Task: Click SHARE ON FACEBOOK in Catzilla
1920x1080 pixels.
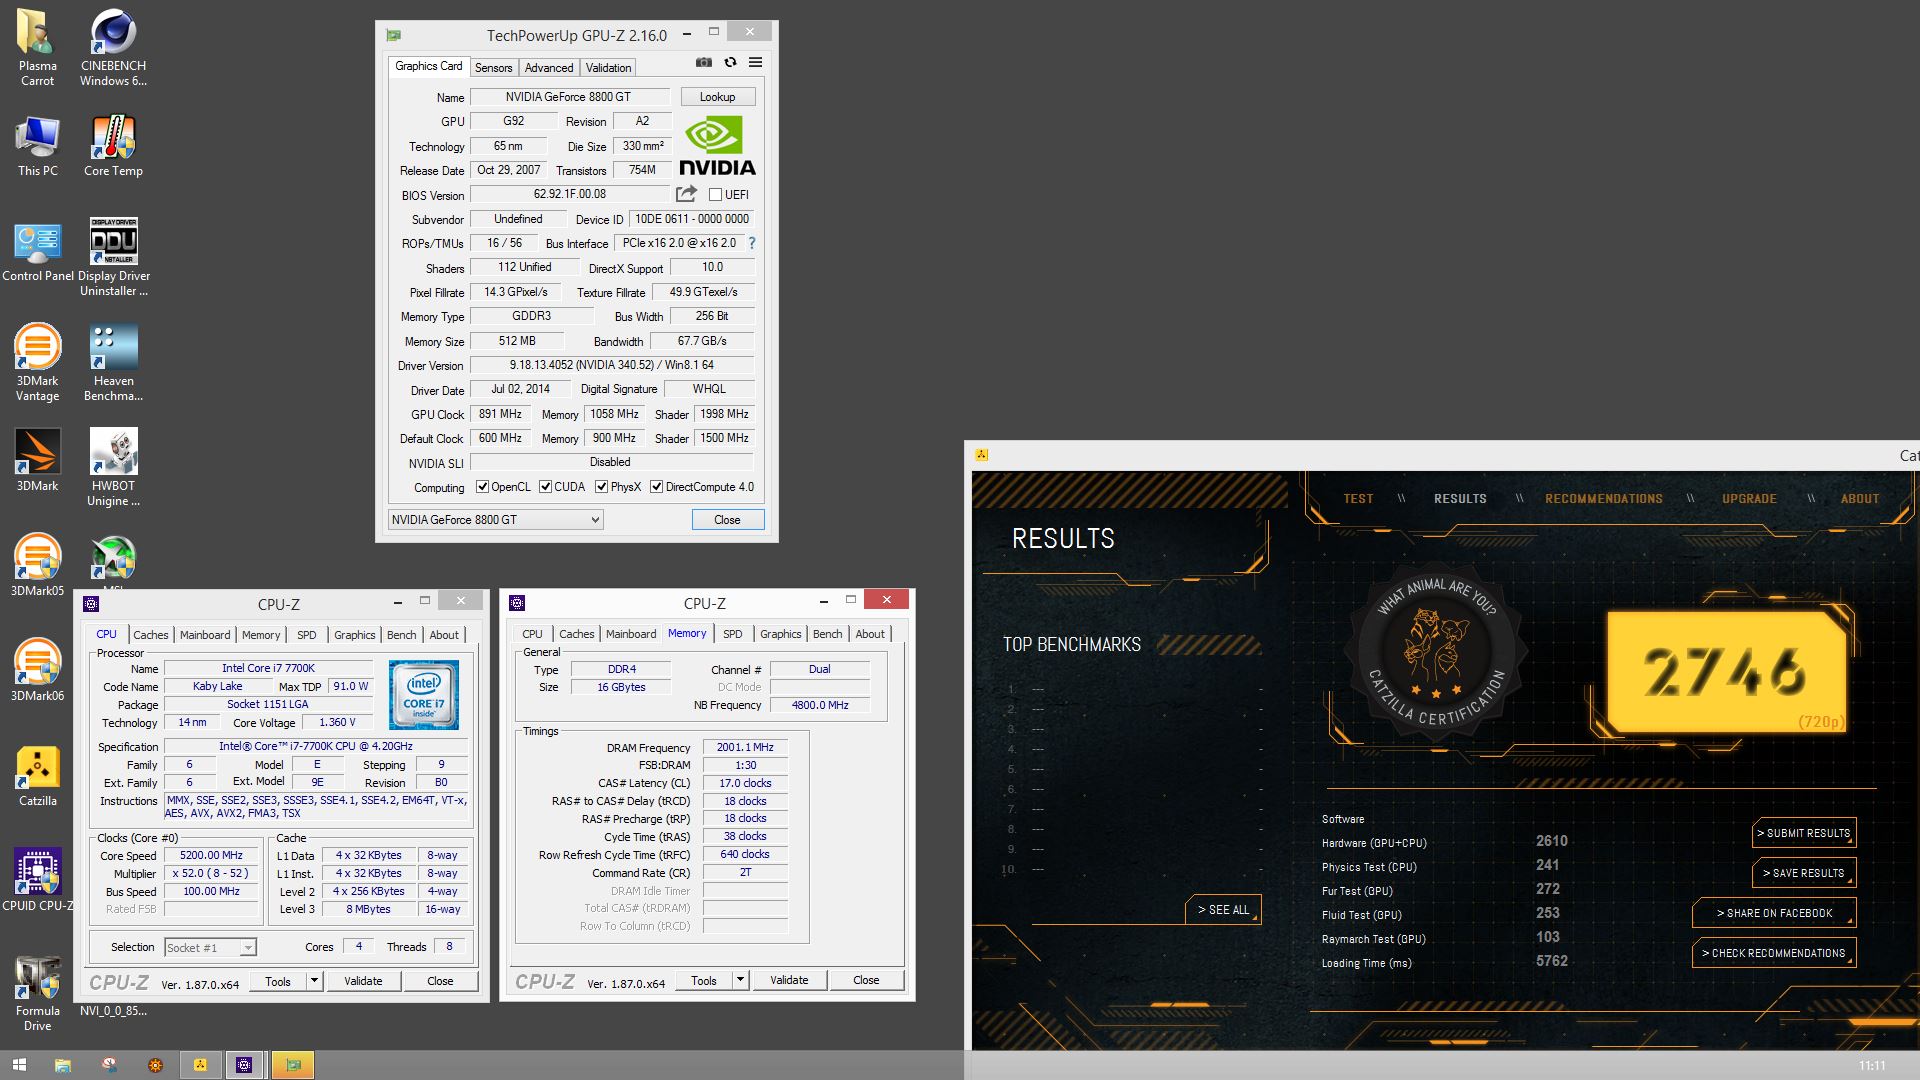Action: click(x=1774, y=913)
